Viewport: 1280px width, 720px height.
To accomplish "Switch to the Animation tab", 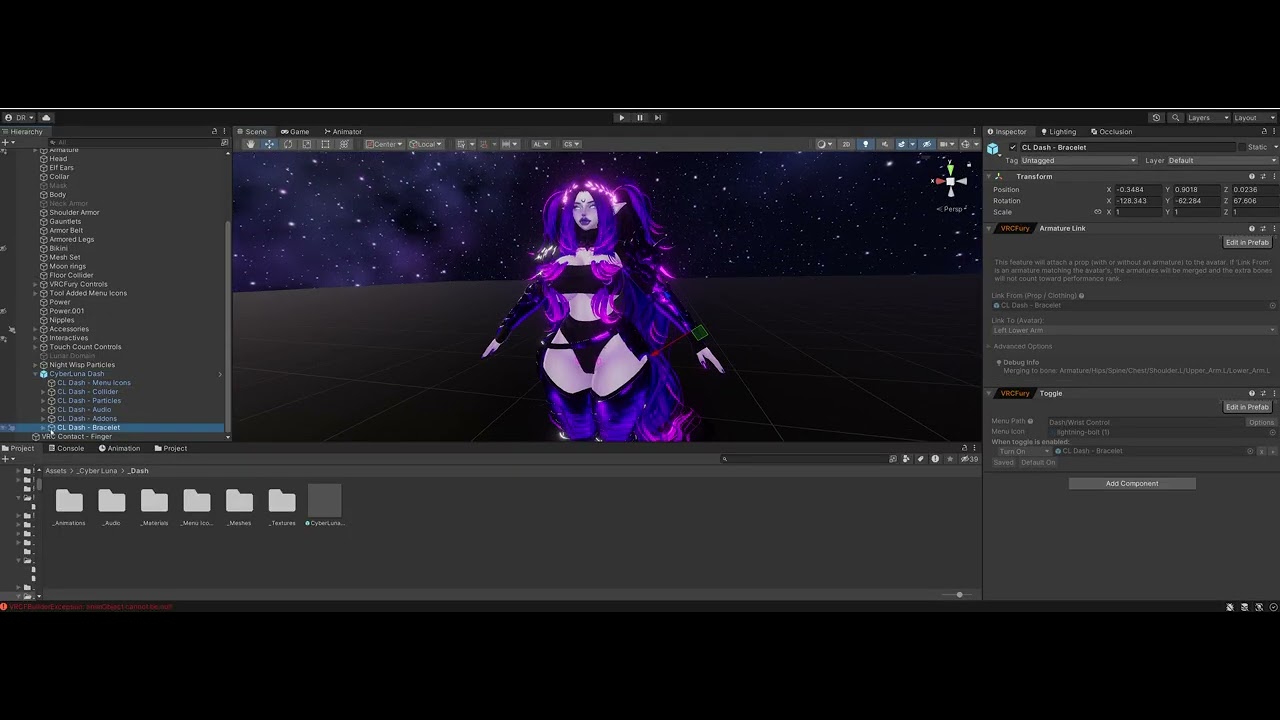I will pyautogui.click(x=119, y=448).
